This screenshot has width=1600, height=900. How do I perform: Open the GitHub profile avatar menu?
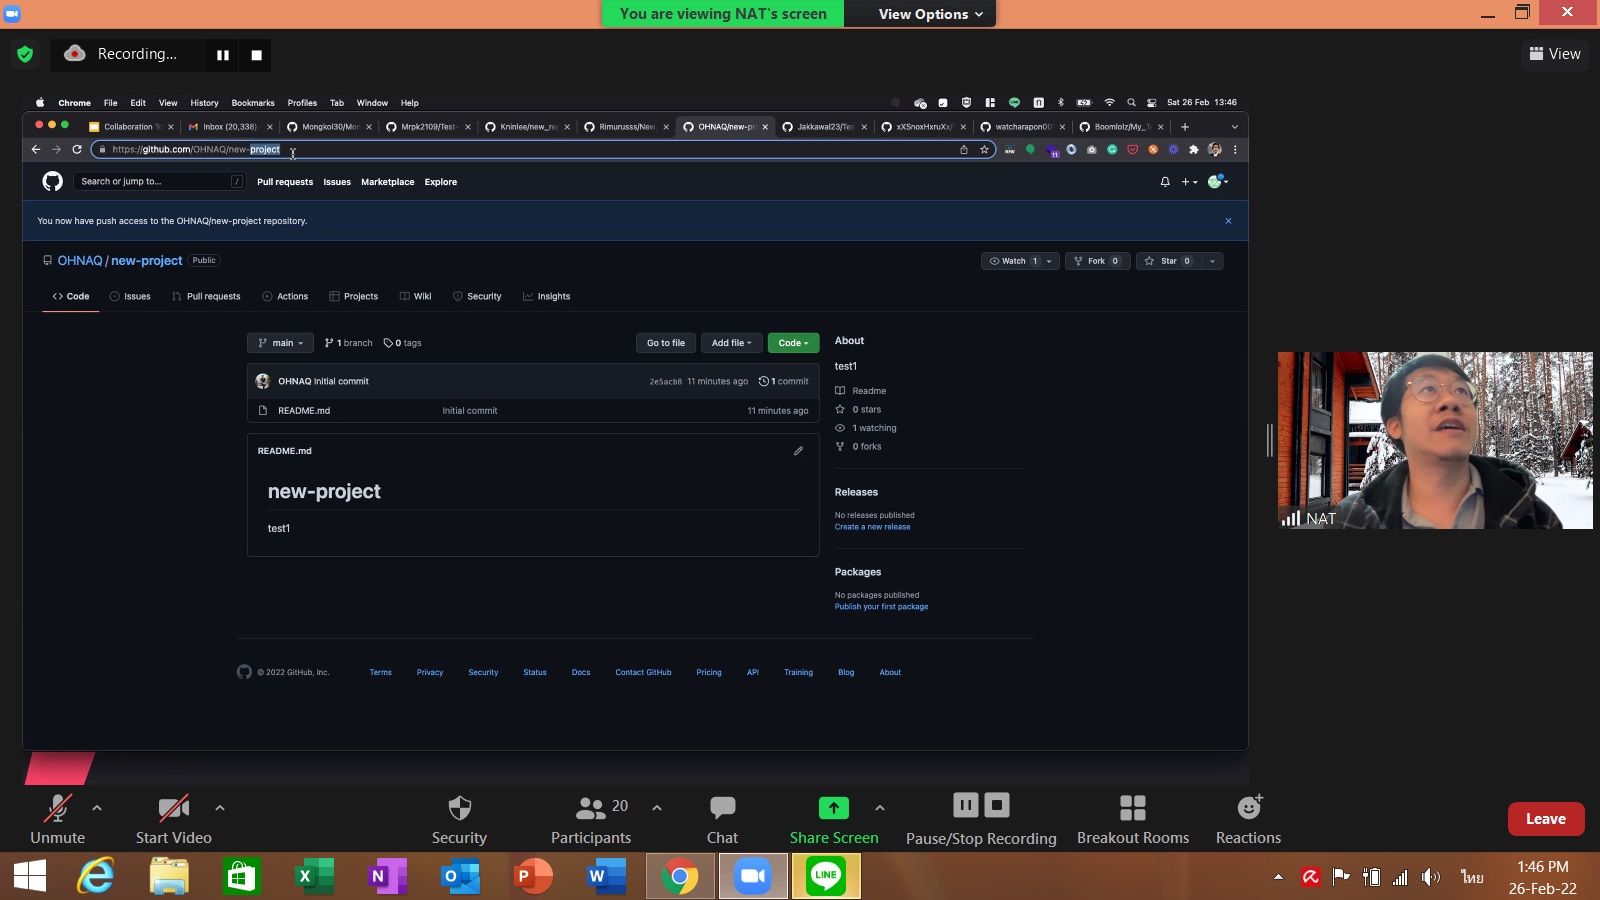(x=1217, y=181)
